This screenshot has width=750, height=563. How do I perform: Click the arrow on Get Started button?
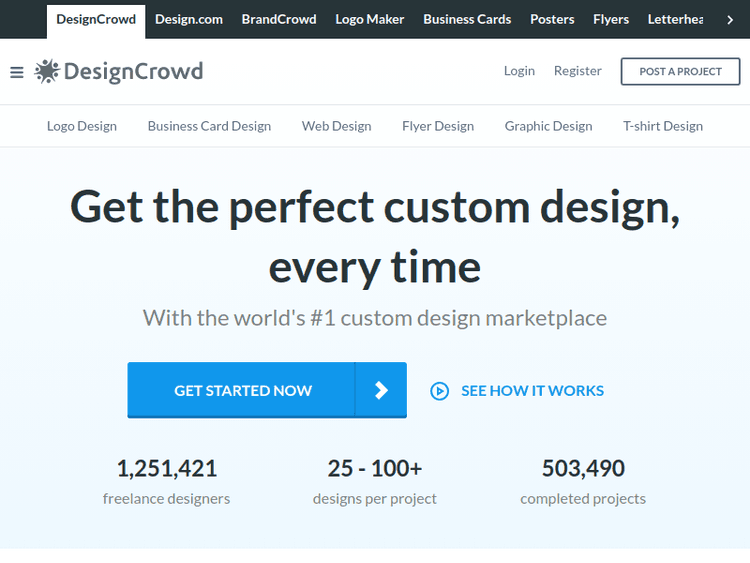381,390
